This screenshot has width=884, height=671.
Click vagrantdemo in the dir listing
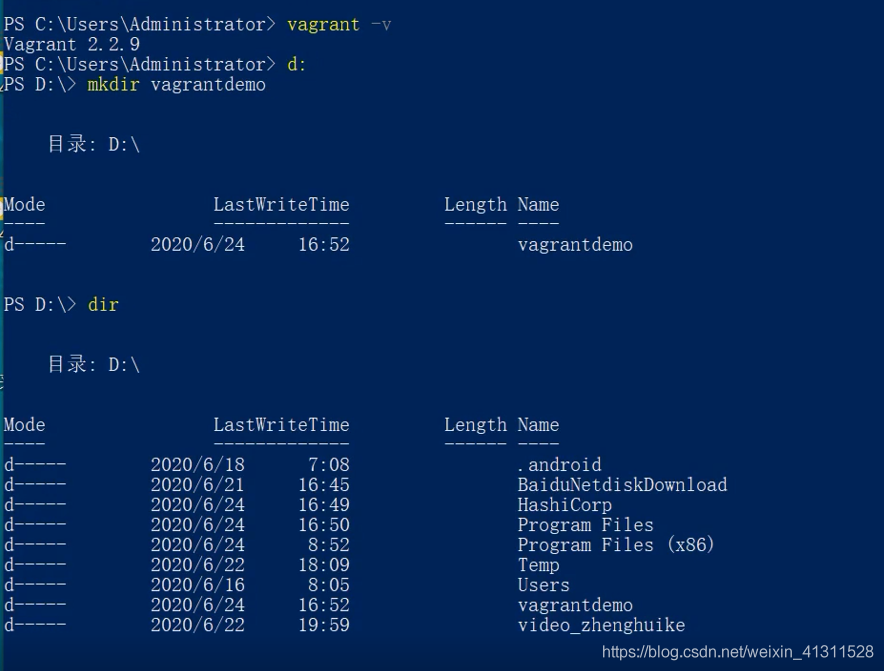[575, 605]
